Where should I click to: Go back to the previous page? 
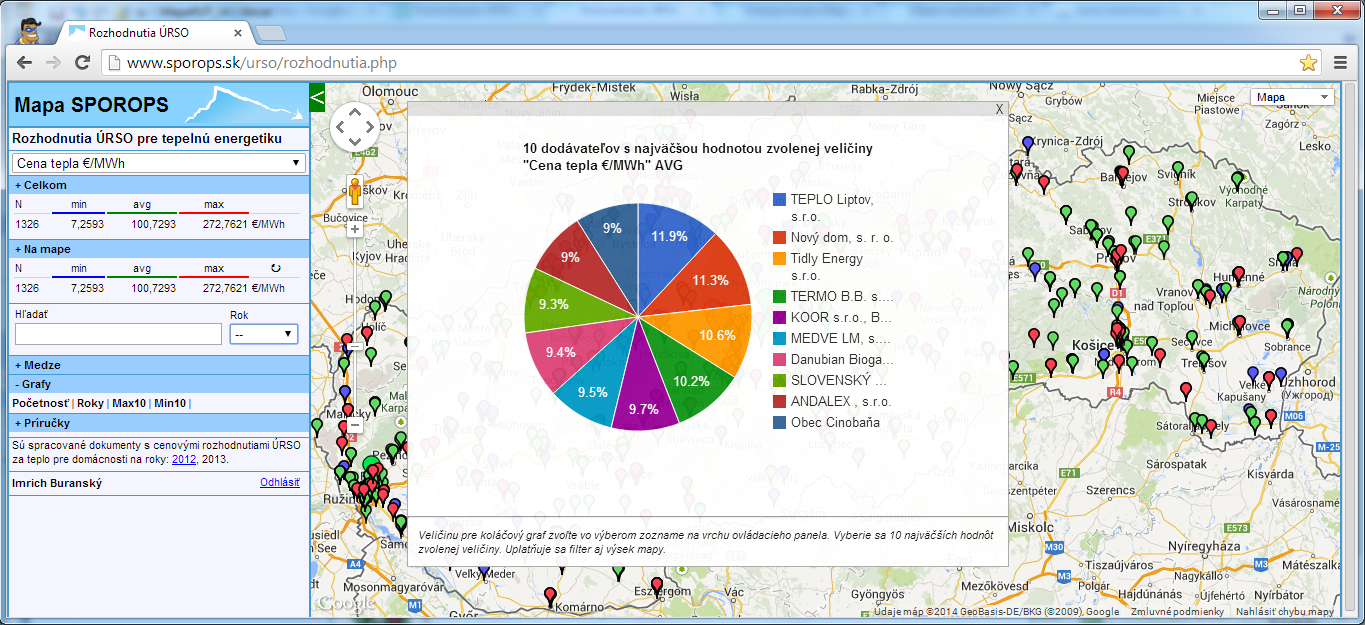pyautogui.click(x=24, y=63)
